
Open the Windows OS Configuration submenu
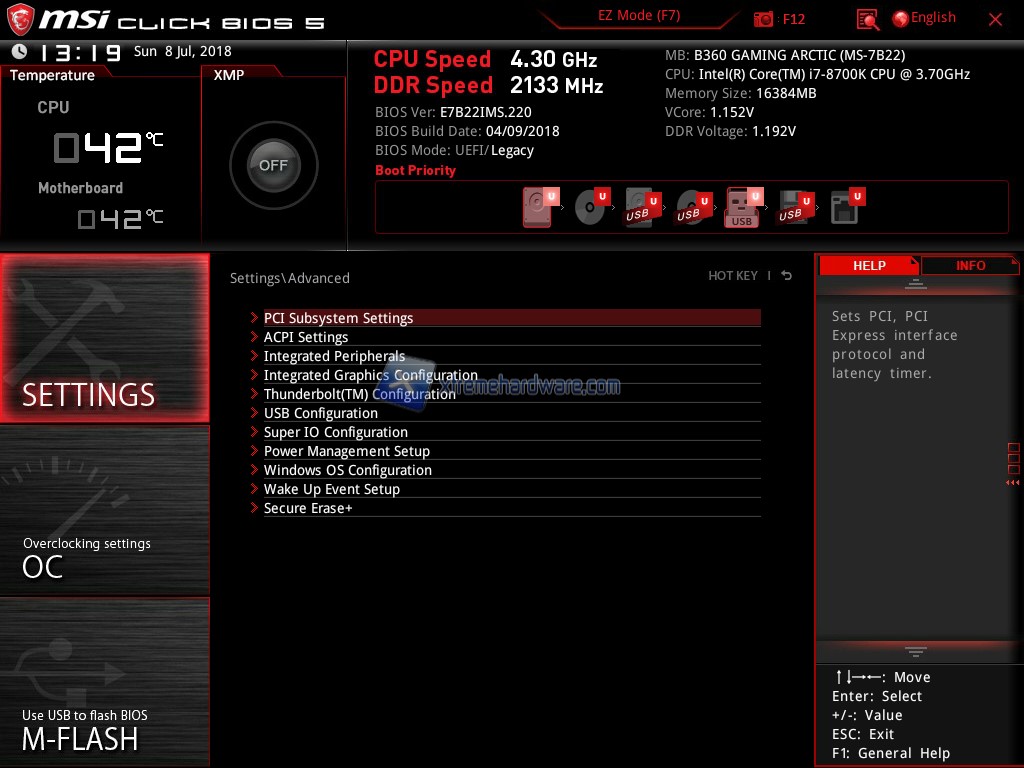tap(347, 470)
